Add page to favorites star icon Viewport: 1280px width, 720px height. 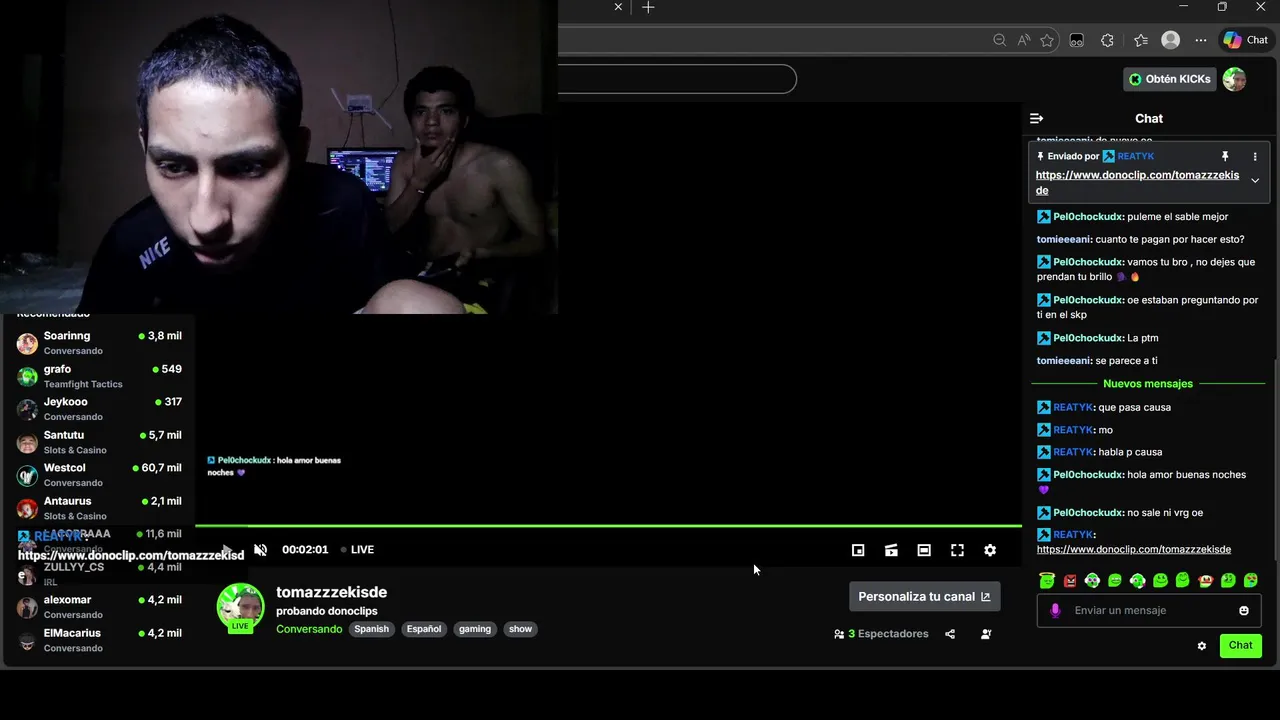point(1047,40)
